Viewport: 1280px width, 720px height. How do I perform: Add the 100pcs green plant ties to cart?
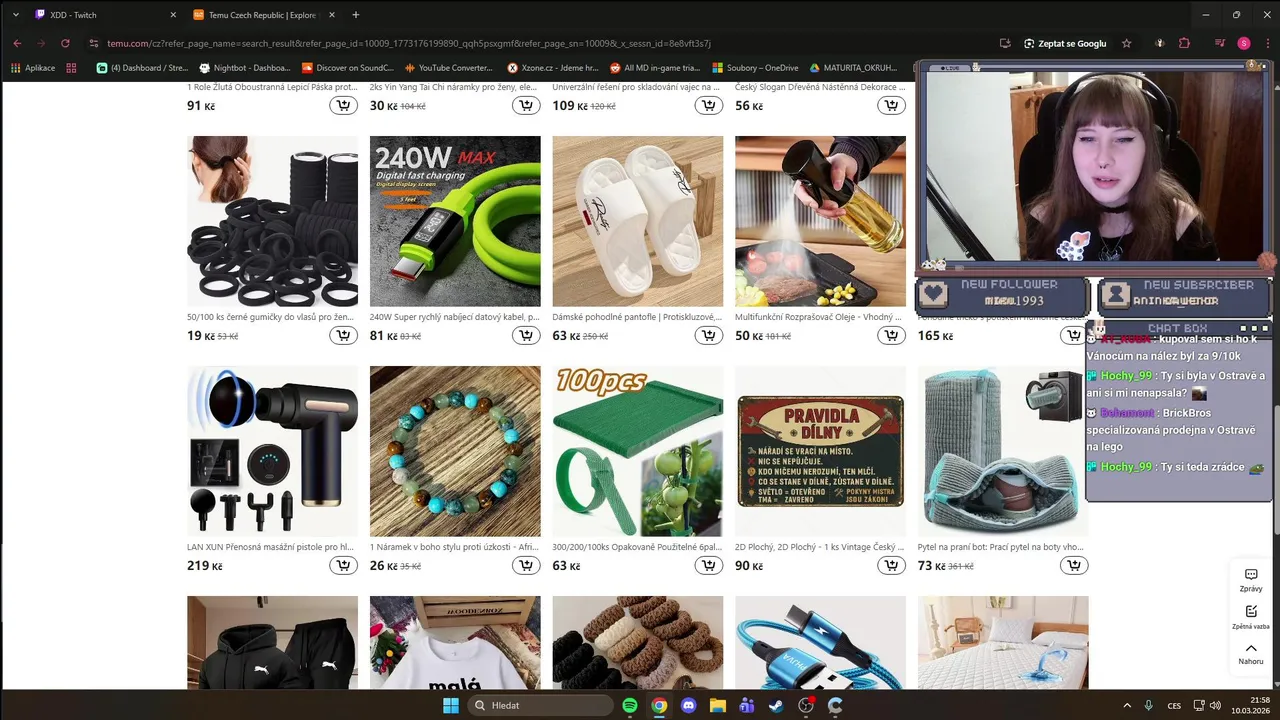coord(709,565)
